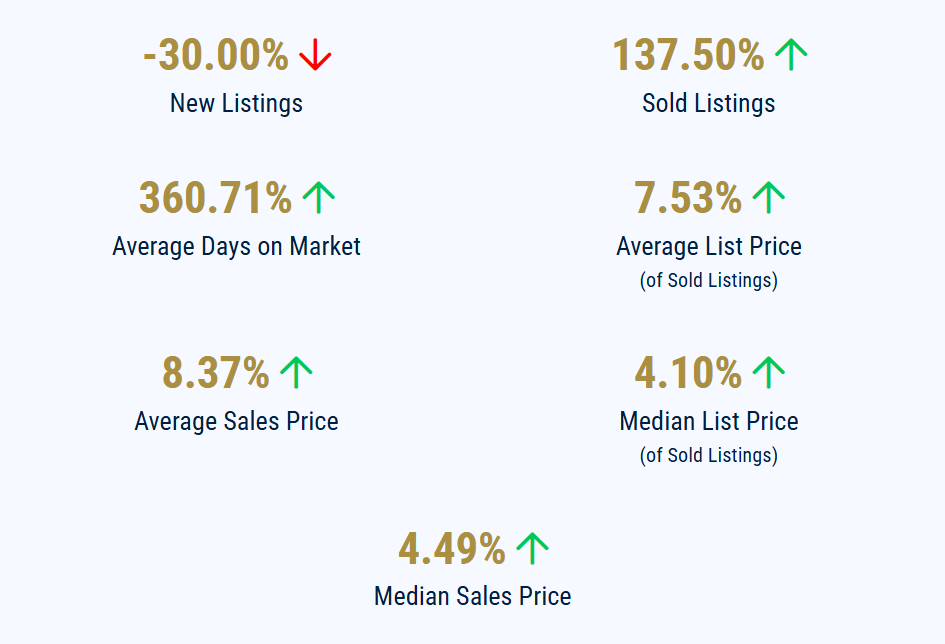Click the green up arrow beside 4.10%

click(x=768, y=373)
